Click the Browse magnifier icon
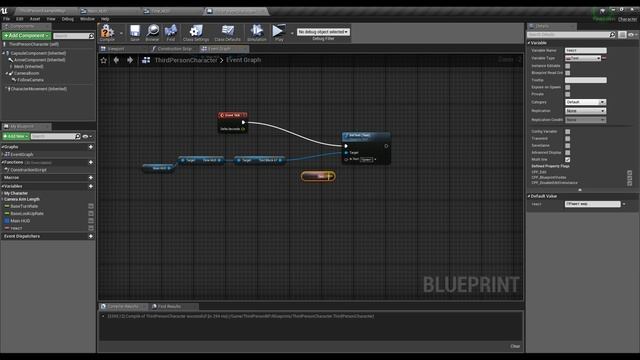This screenshot has width=640, height=360. (152, 33)
